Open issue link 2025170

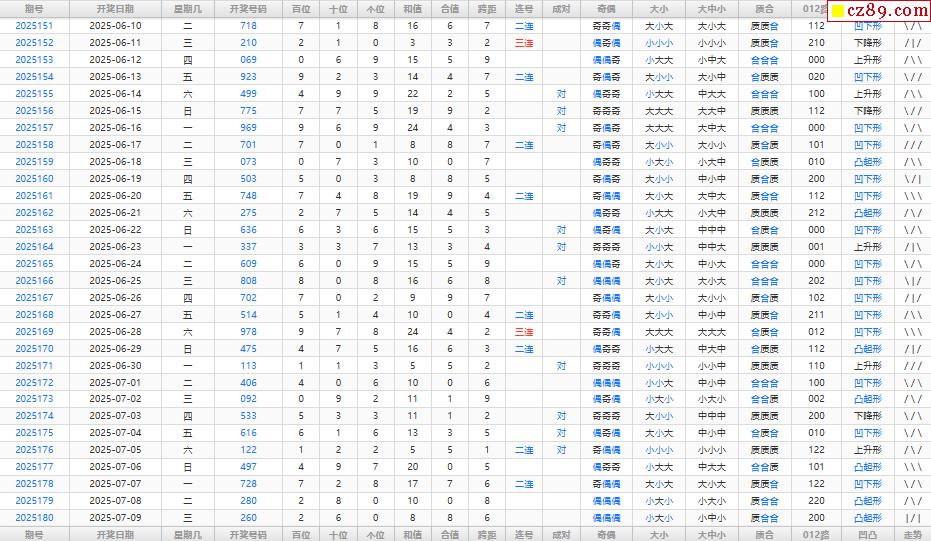(x=34, y=349)
